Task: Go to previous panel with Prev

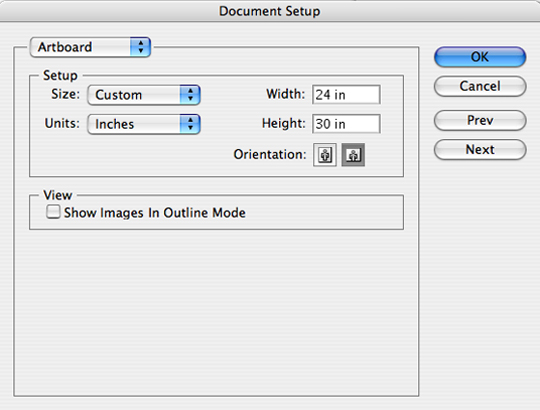Action: point(480,120)
